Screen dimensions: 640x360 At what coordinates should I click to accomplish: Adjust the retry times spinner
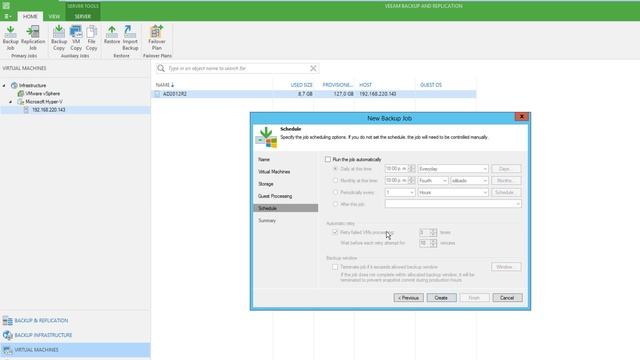click(433, 232)
